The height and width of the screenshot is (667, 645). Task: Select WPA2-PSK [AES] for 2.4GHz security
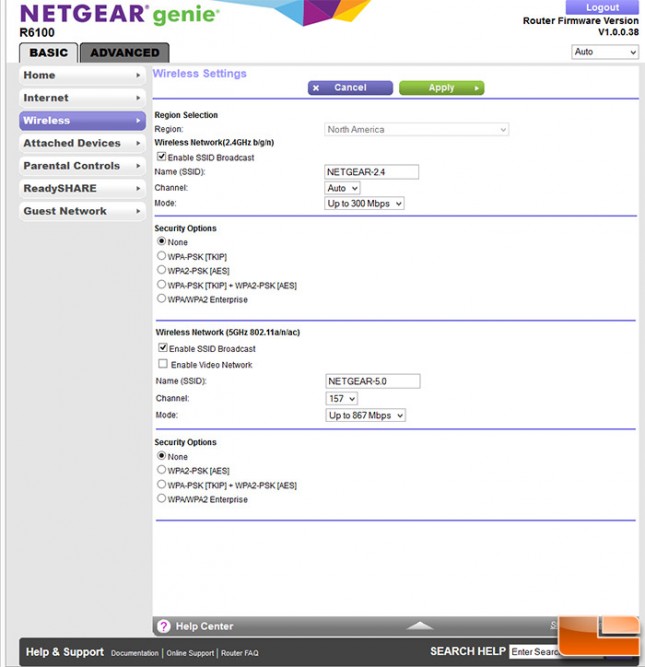(161, 270)
